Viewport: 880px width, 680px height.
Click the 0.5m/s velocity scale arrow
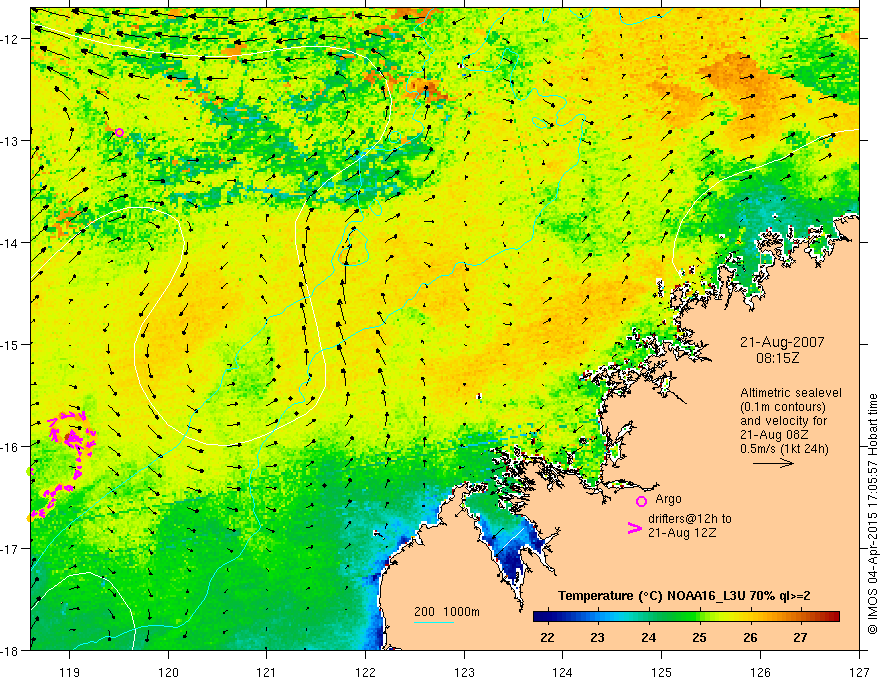tap(773, 463)
